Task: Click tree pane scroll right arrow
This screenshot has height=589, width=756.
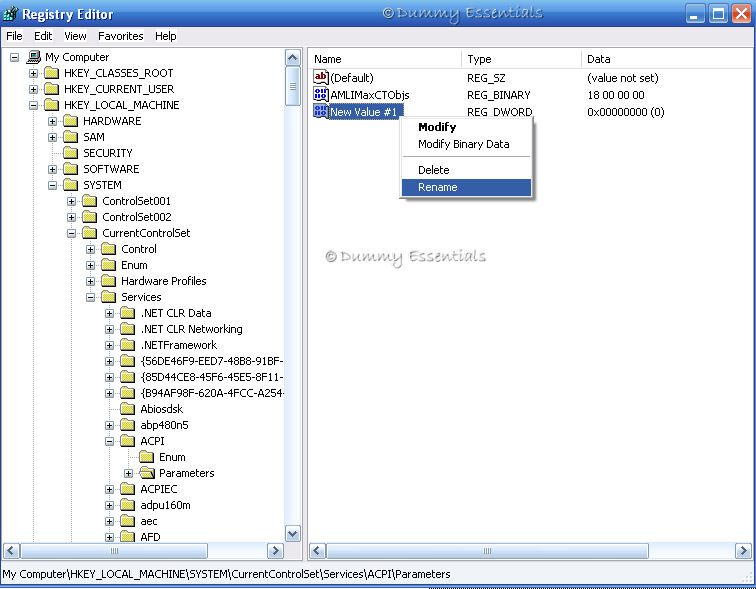Action: [275, 551]
